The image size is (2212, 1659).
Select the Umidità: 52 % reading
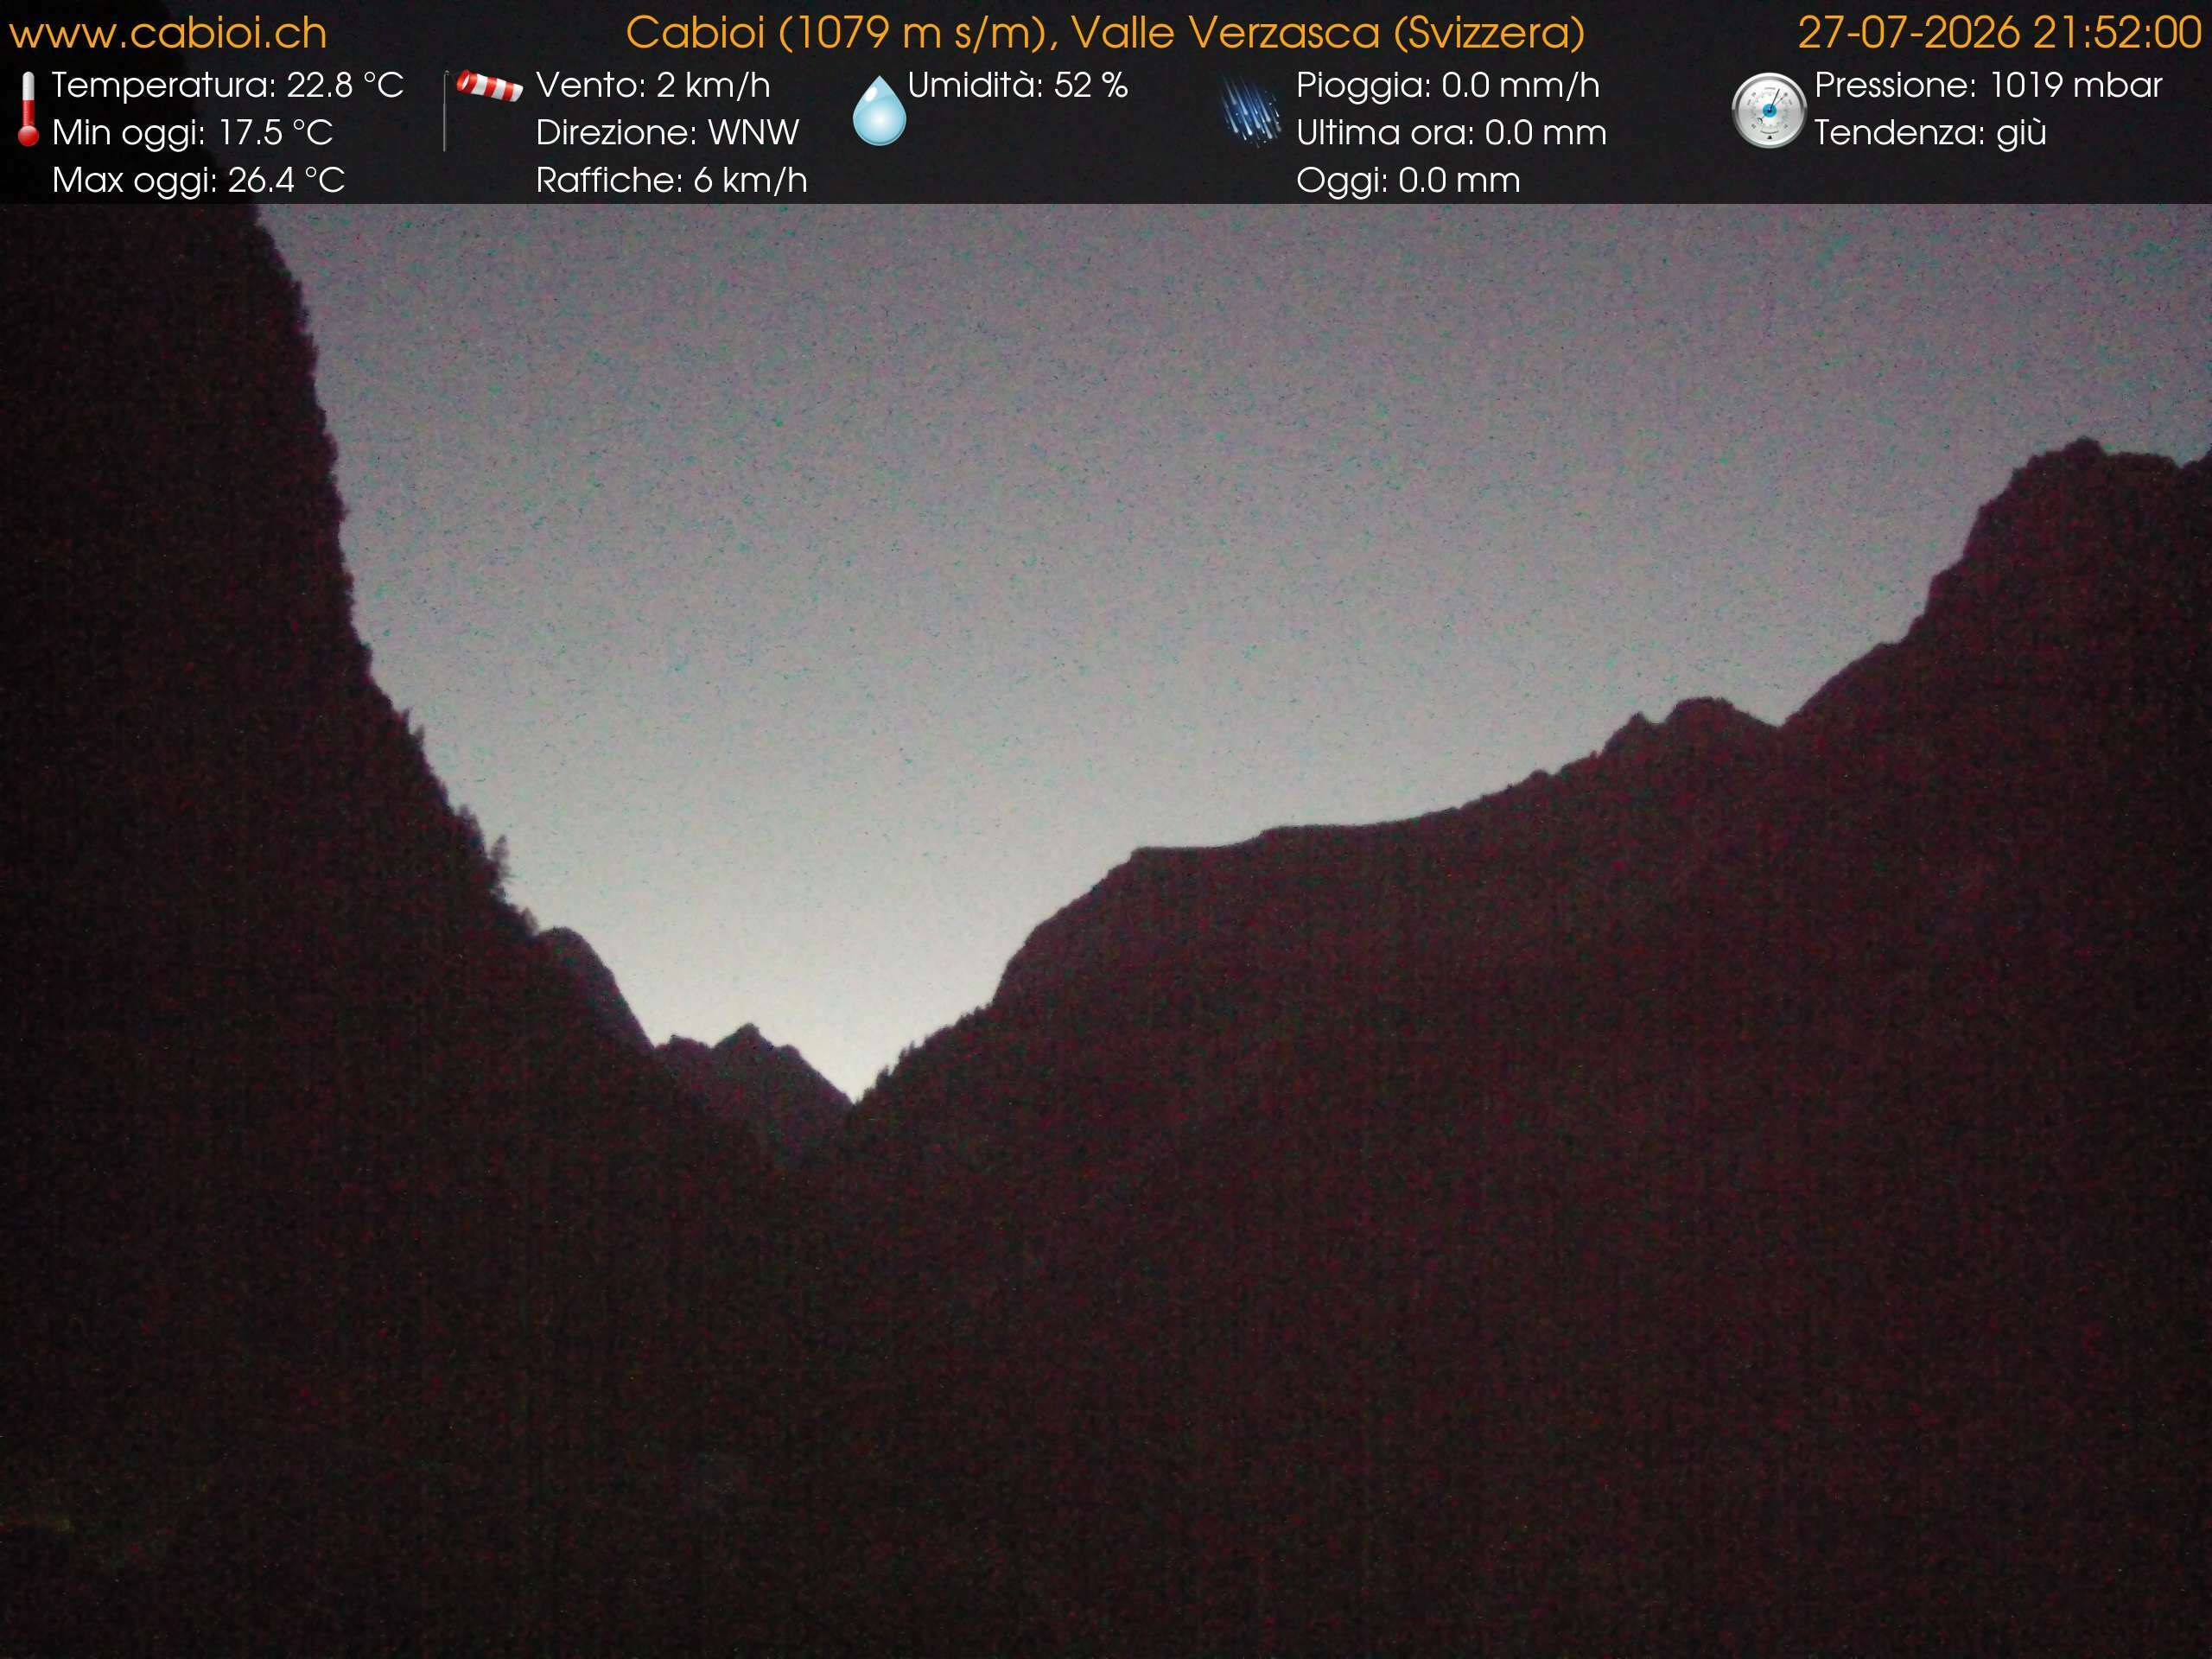coord(1018,86)
